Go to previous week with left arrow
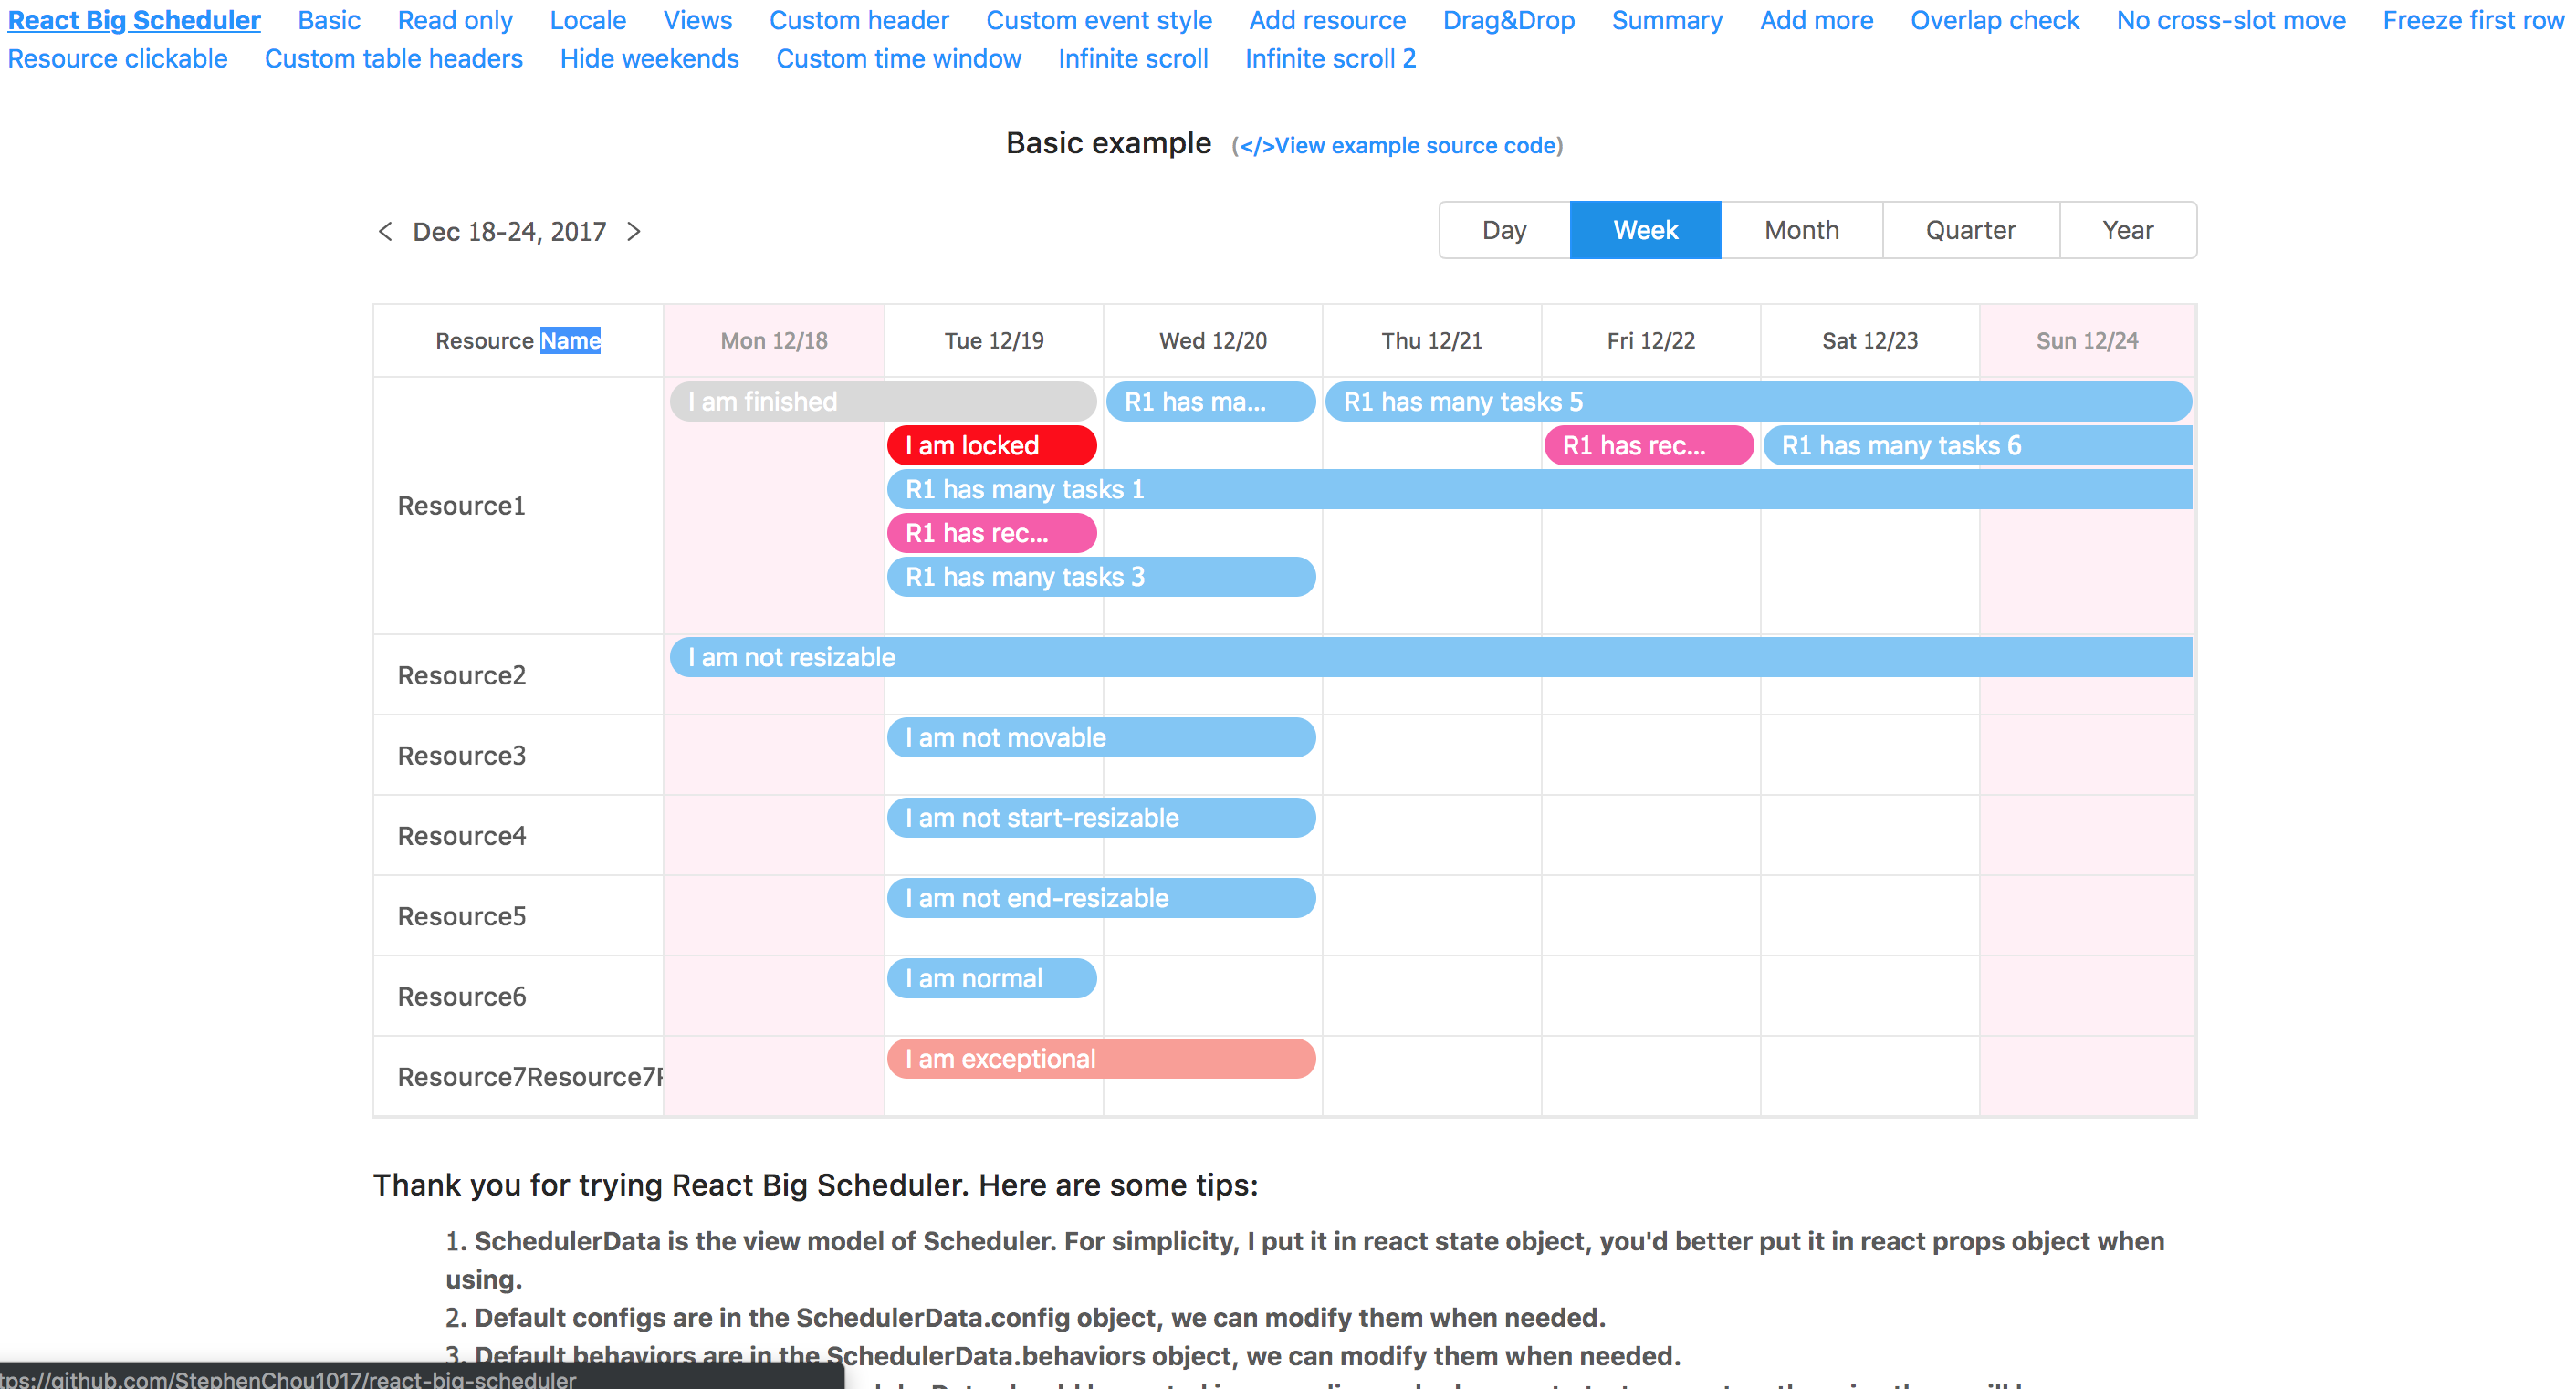This screenshot has height=1389, width=2576. point(386,230)
